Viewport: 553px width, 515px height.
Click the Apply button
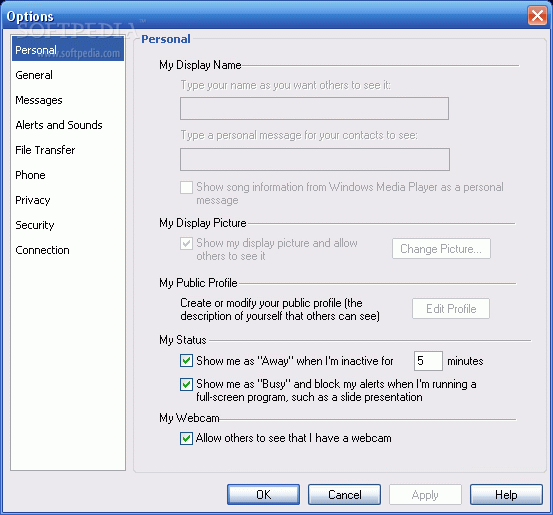click(425, 495)
